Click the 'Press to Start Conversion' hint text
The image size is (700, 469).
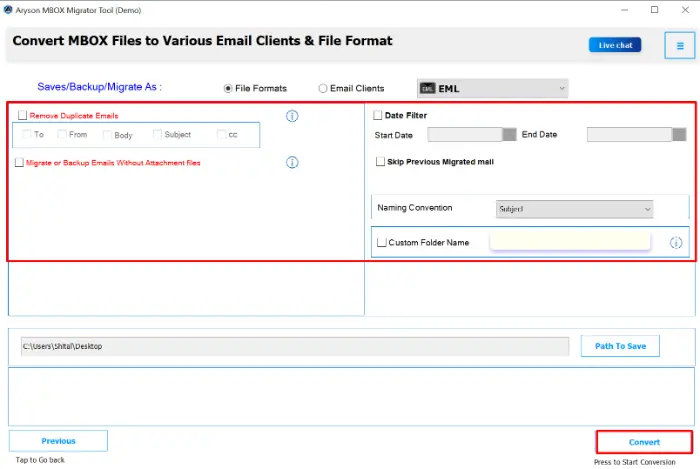point(634,462)
